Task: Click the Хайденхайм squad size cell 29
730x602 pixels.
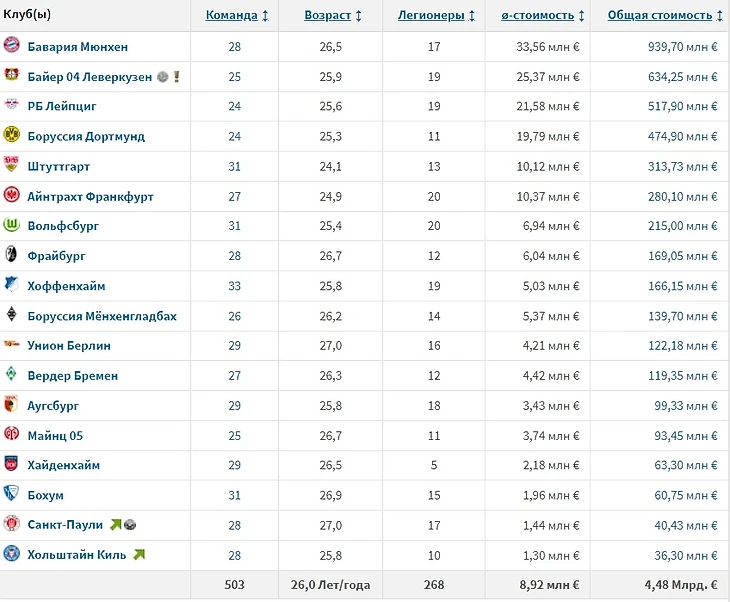Action: click(235, 466)
